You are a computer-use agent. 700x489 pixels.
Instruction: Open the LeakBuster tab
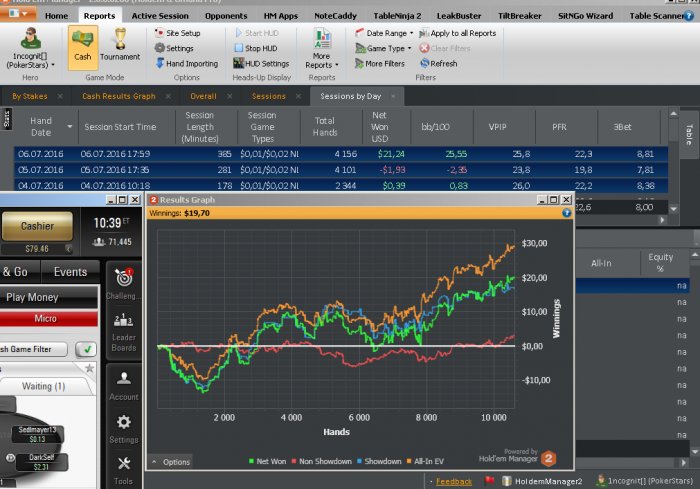point(458,16)
